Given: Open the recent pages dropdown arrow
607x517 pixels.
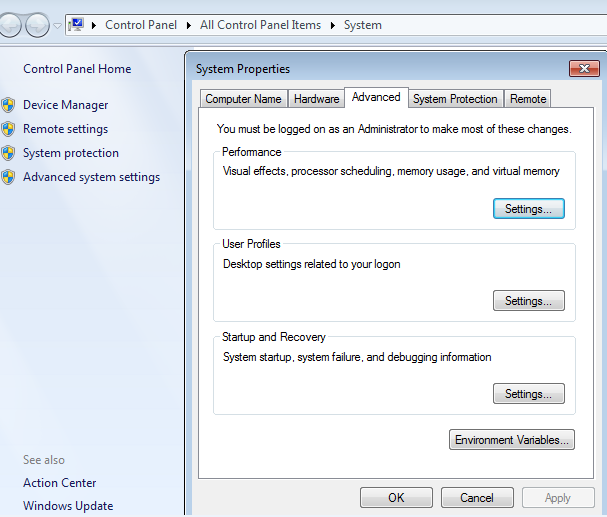Looking at the screenshot, I should 58,25.
